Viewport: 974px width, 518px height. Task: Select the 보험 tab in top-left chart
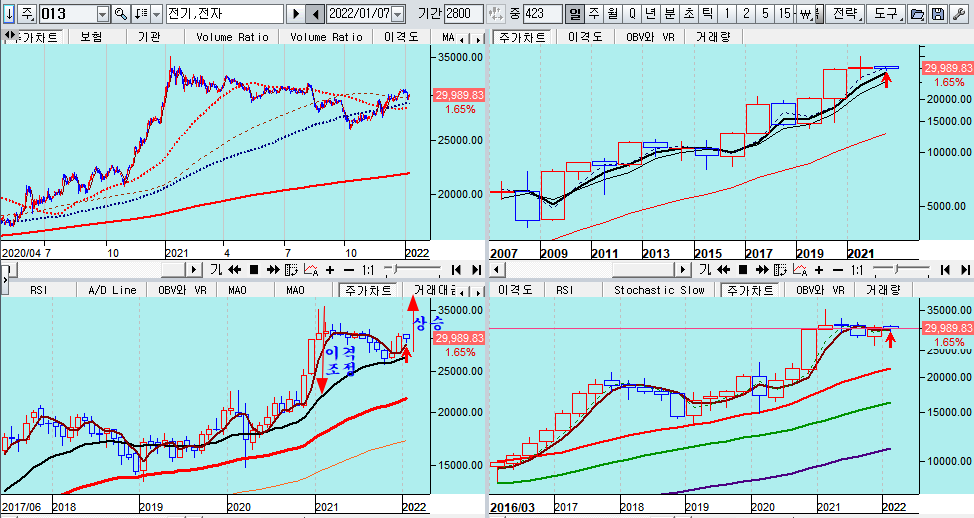click(92, 36)
